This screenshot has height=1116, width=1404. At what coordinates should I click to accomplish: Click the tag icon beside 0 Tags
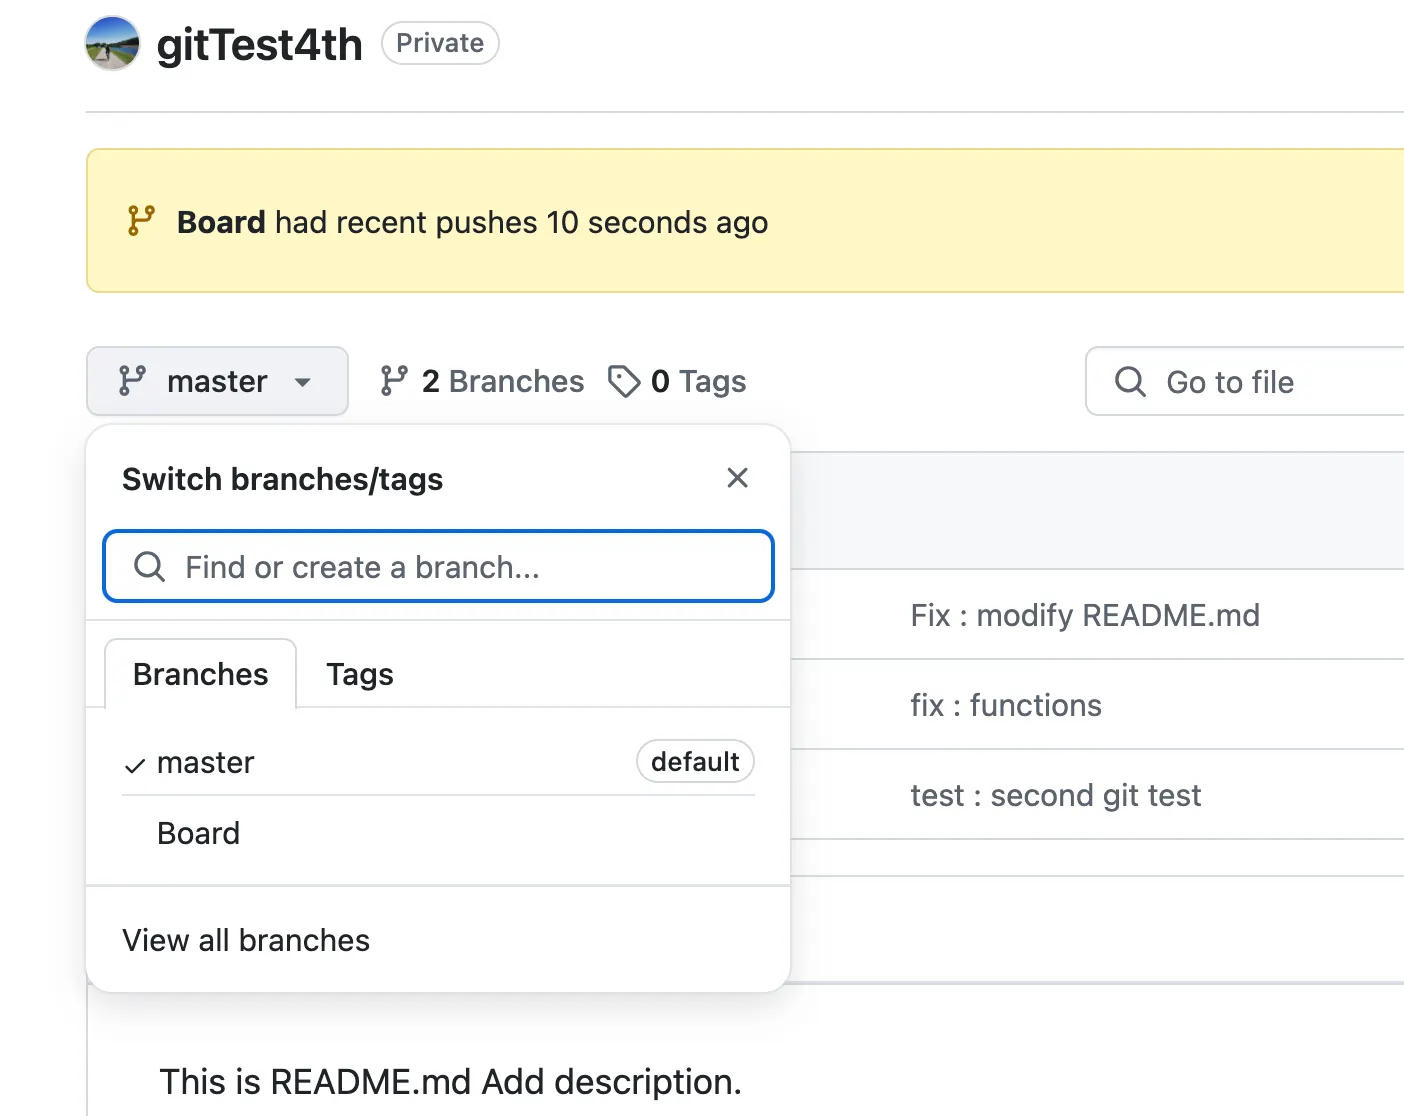click(624, 381)
